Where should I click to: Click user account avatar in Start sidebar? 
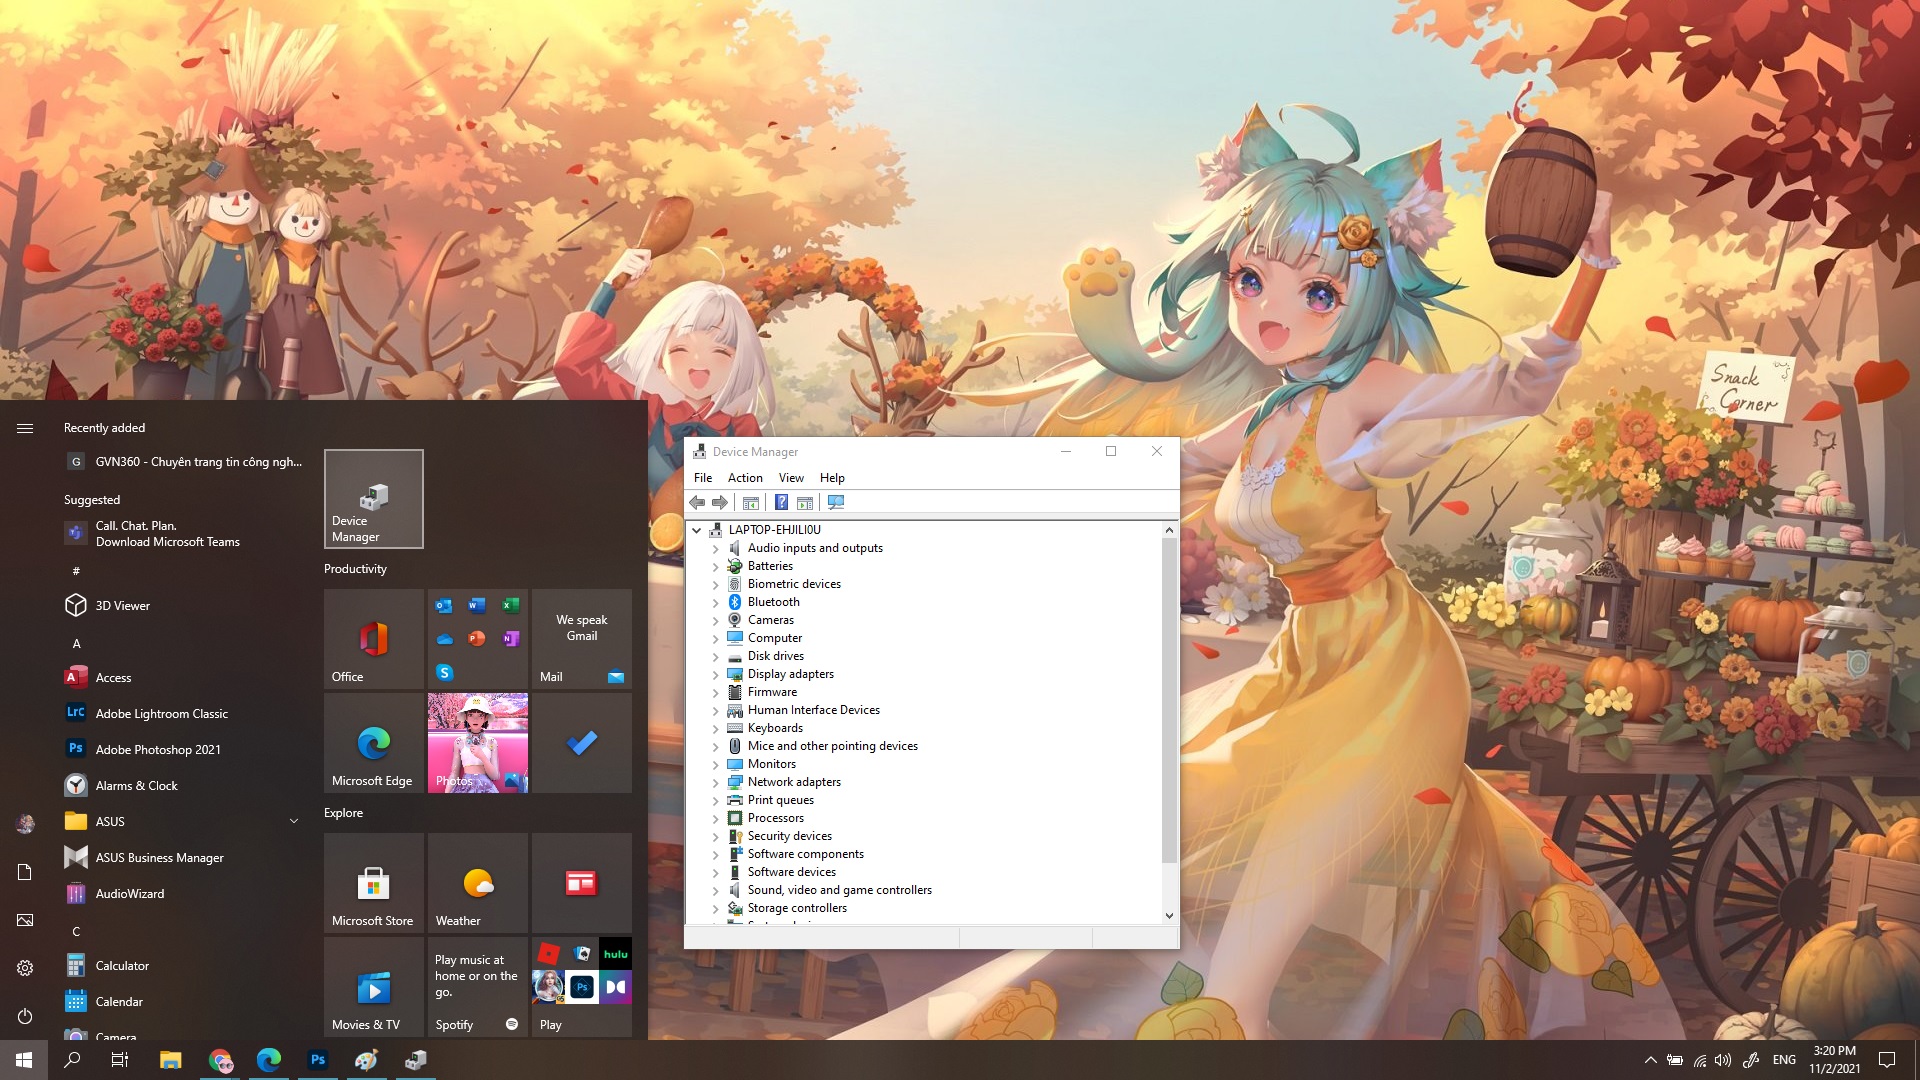[x=25, y=824]
